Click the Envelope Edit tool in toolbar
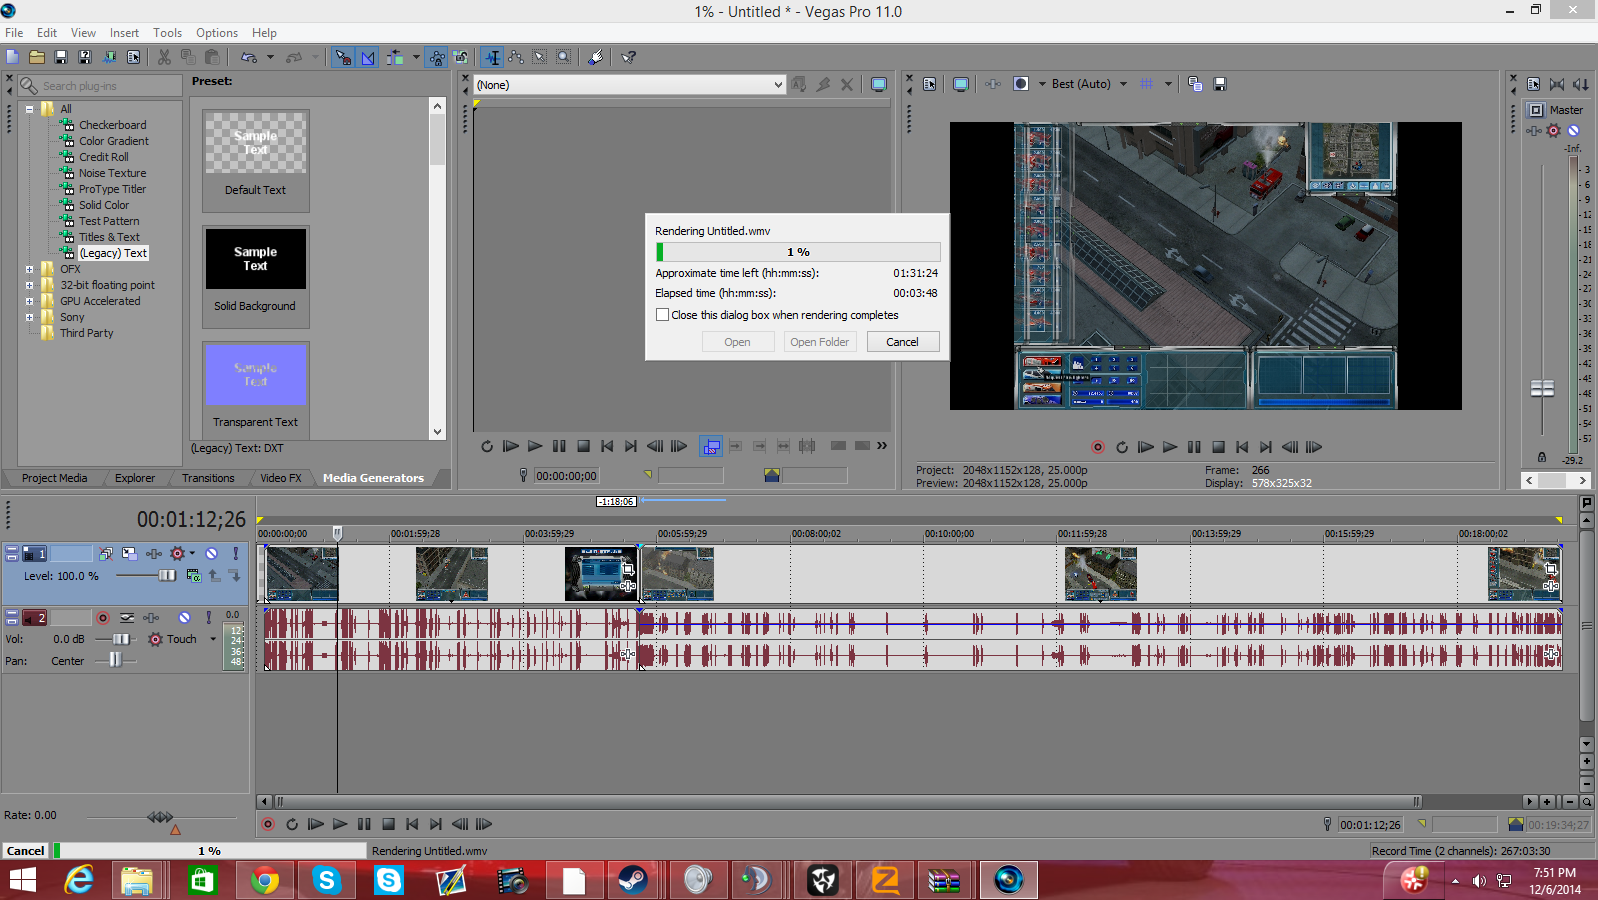The image size is (1598, 900). click(x=516, y=57)
